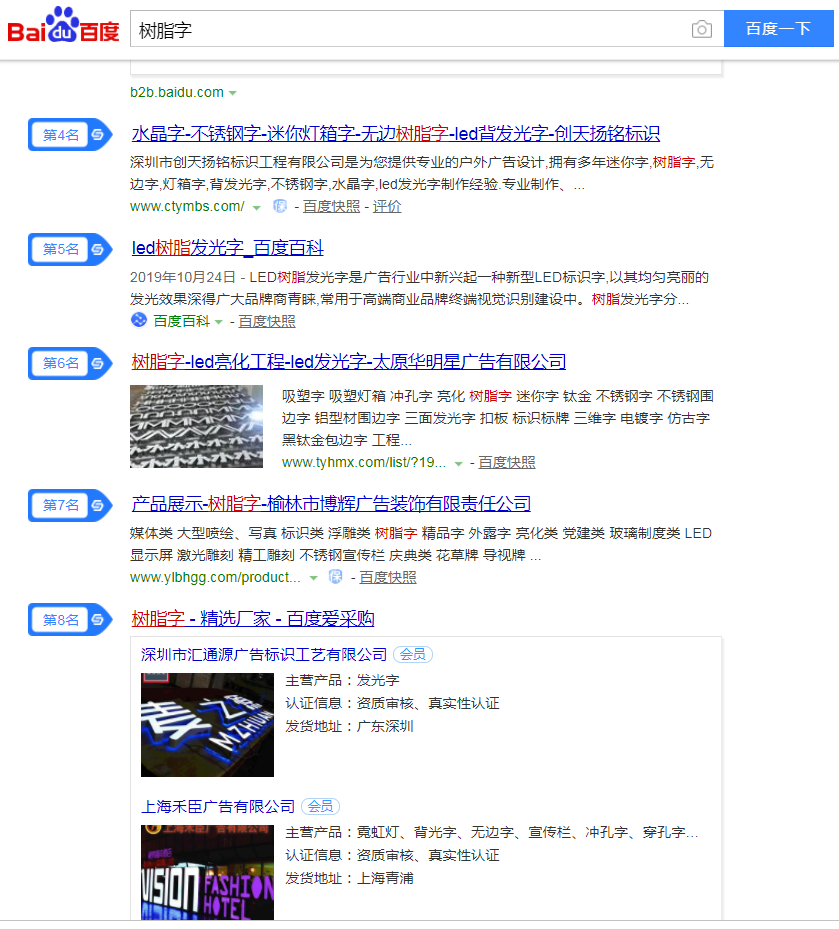The height and width of the screenshot is (929, 839).
Task: Click the b2b.baidu.com URL text
Action: pos(177,92)
